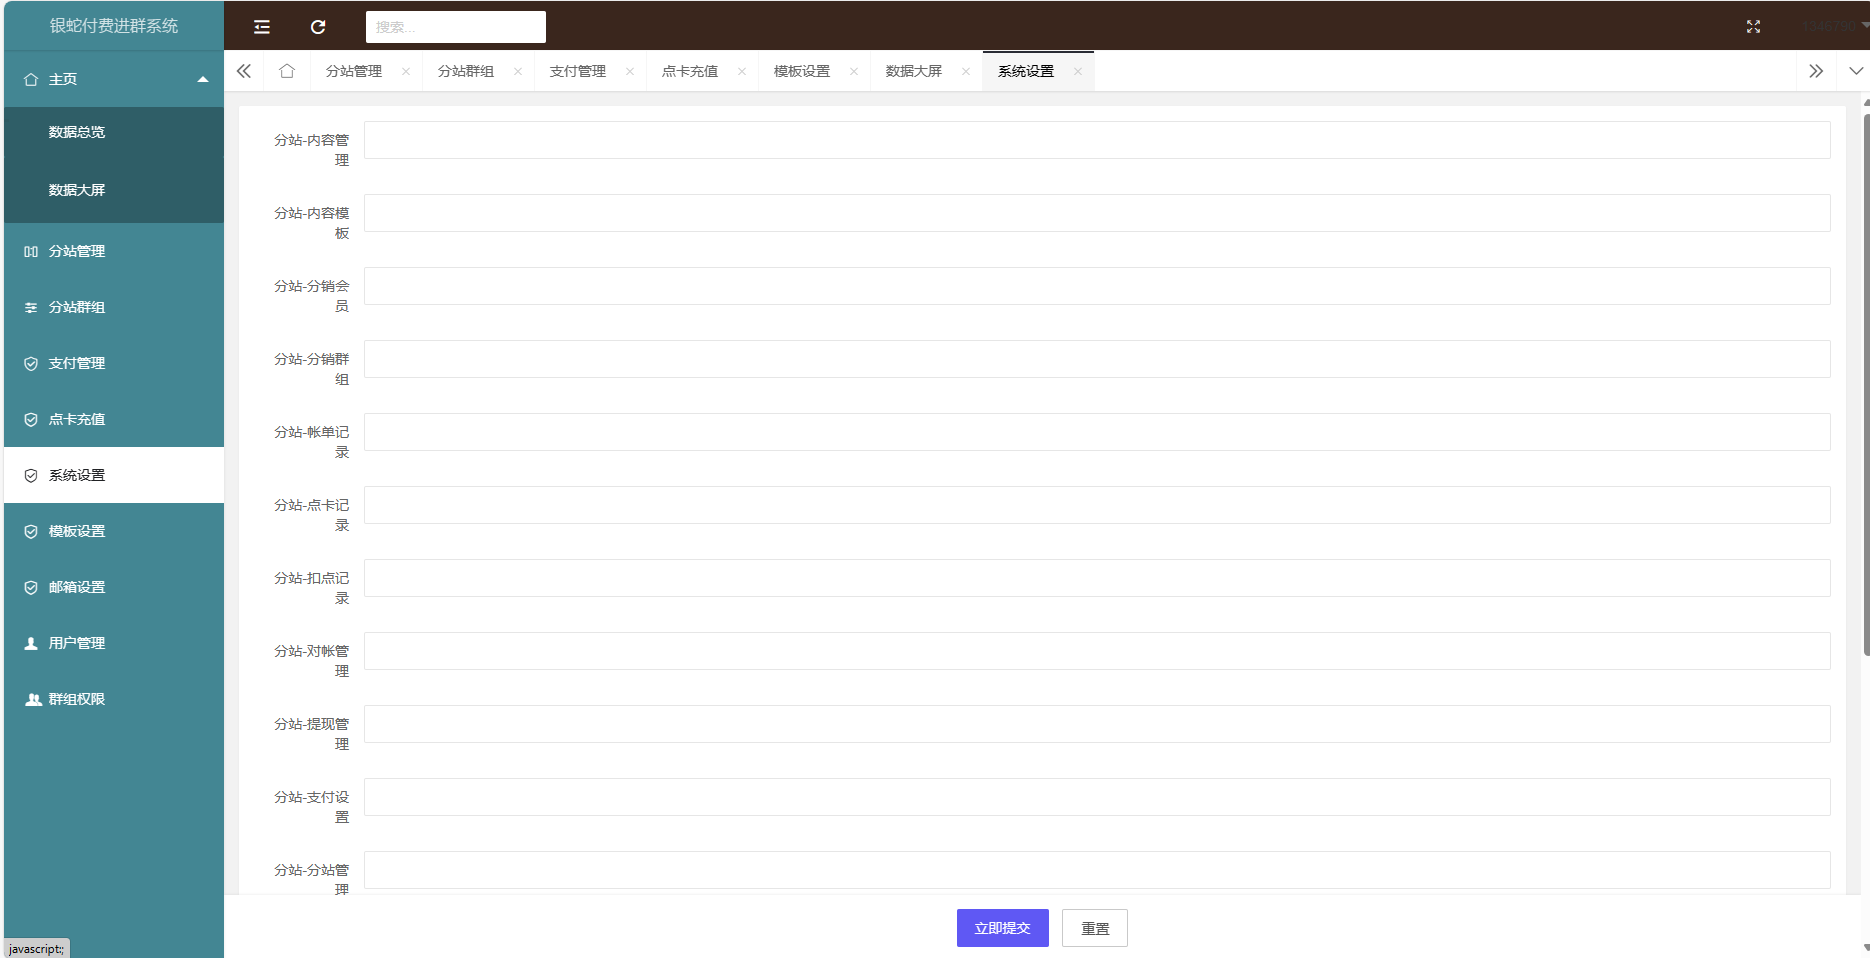Screen dimensions: 1870x958
Task: Open 群组权限 in the sidebar
Action: [77, 699]
